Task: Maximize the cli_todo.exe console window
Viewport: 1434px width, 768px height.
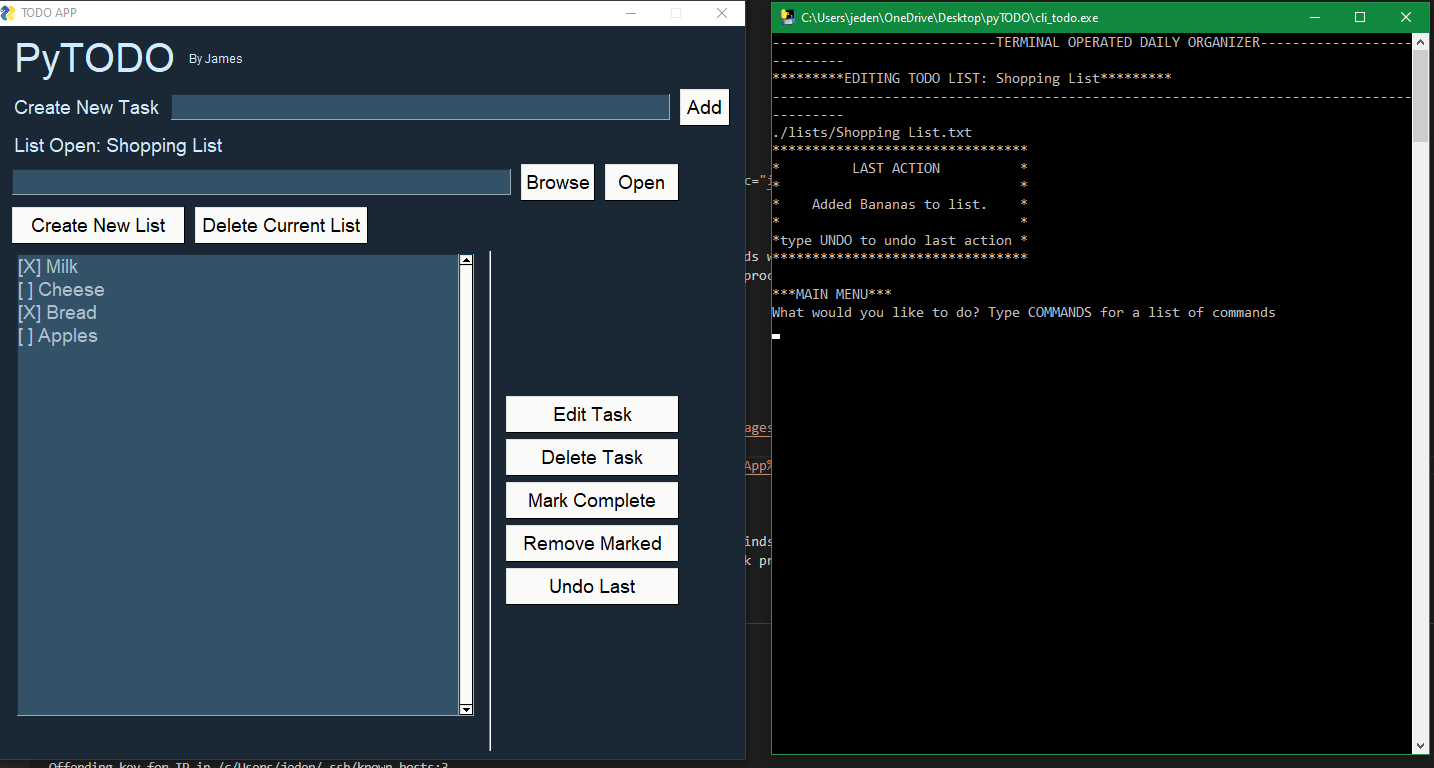Action: [x=1360, y=17]
